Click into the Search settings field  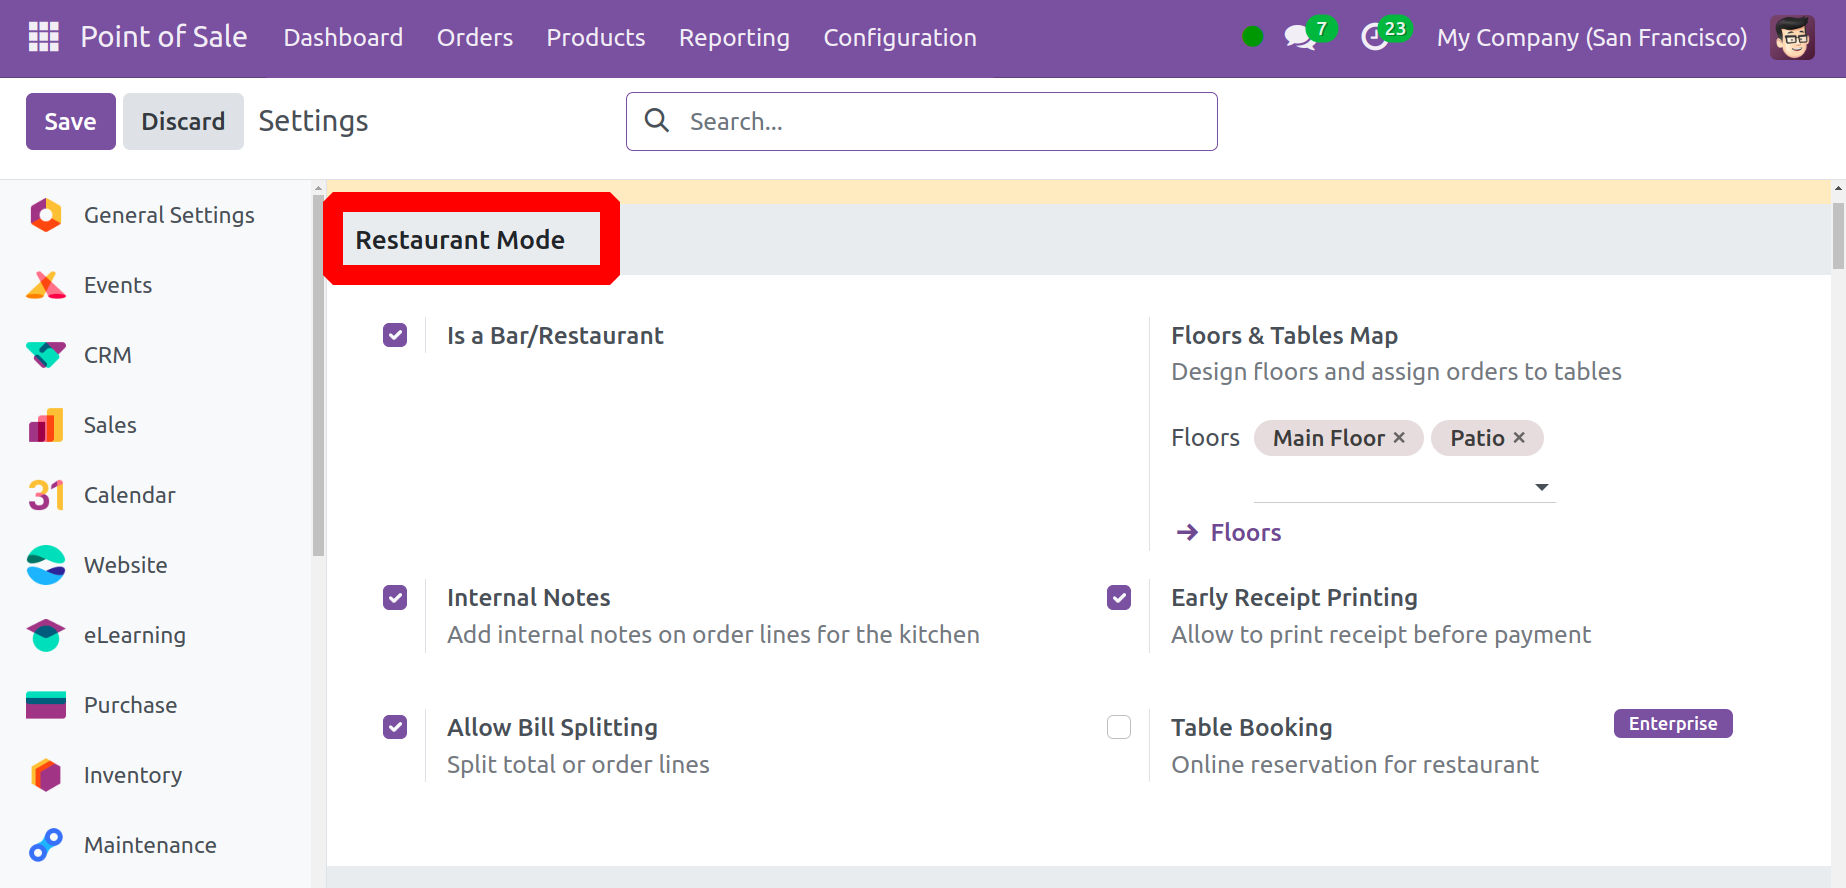922,121
